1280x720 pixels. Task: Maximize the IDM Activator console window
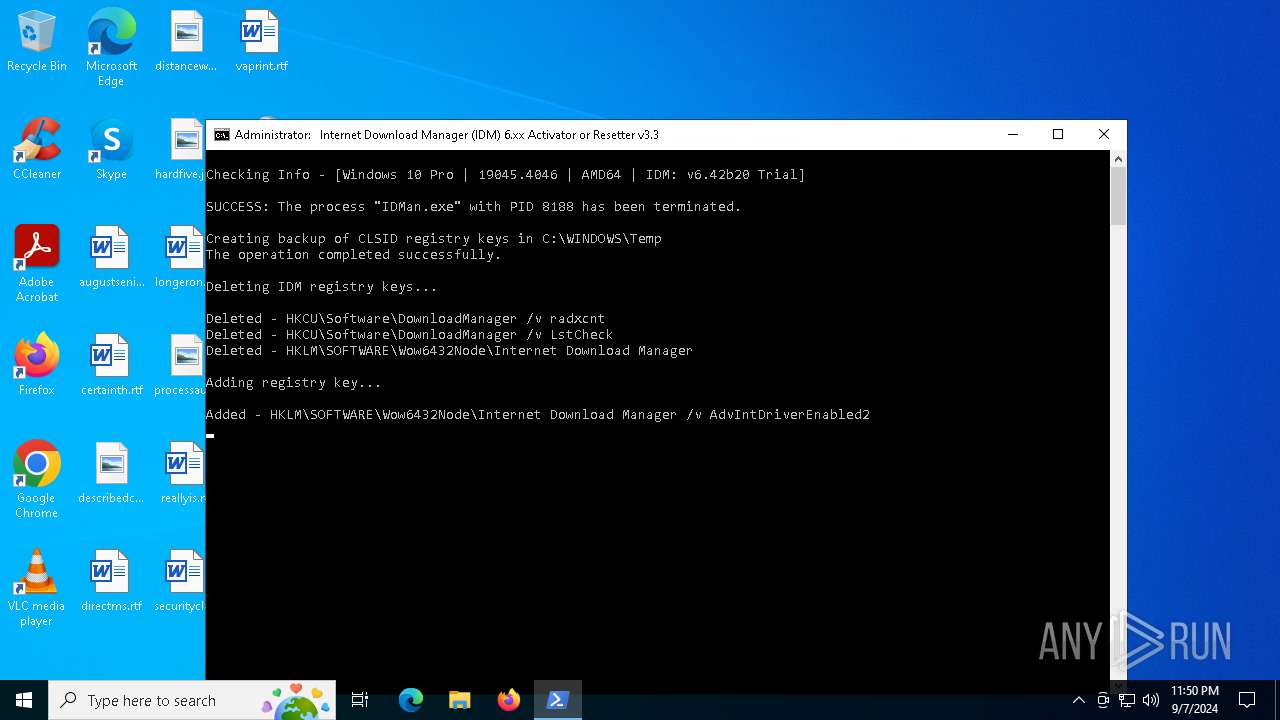1058,135
